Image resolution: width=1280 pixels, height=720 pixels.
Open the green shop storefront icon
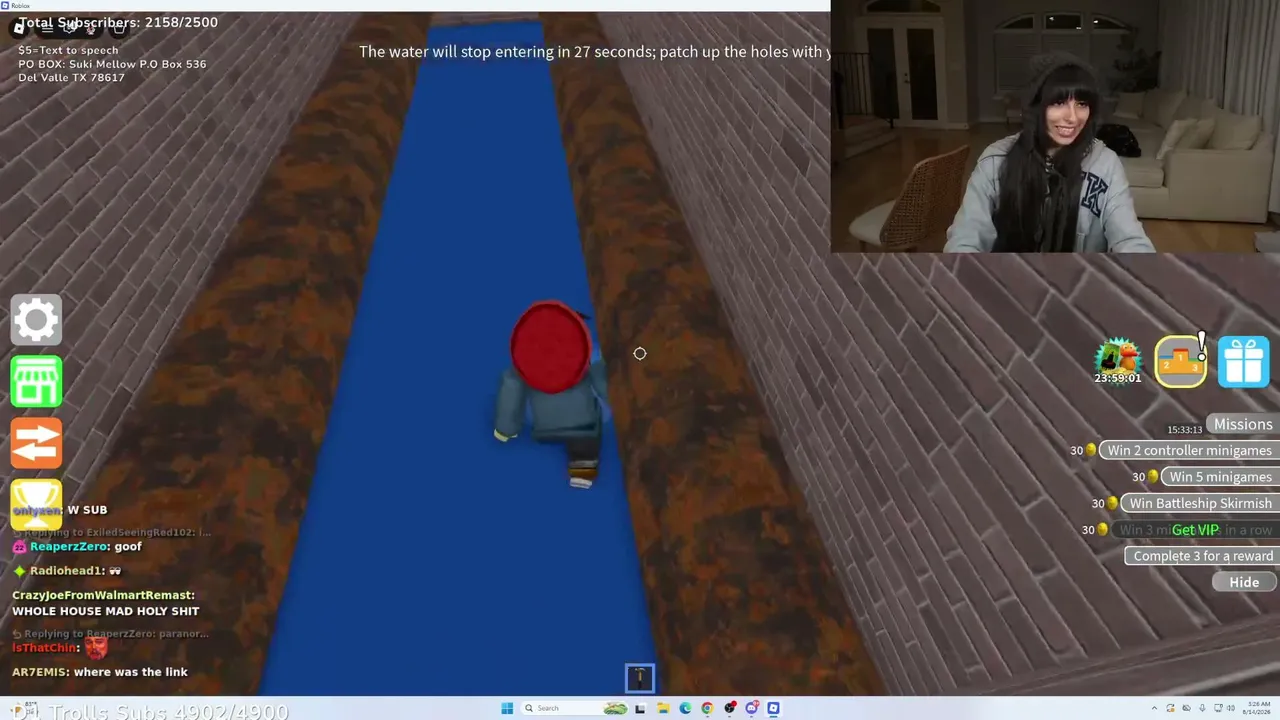click(x=36, y=381)
